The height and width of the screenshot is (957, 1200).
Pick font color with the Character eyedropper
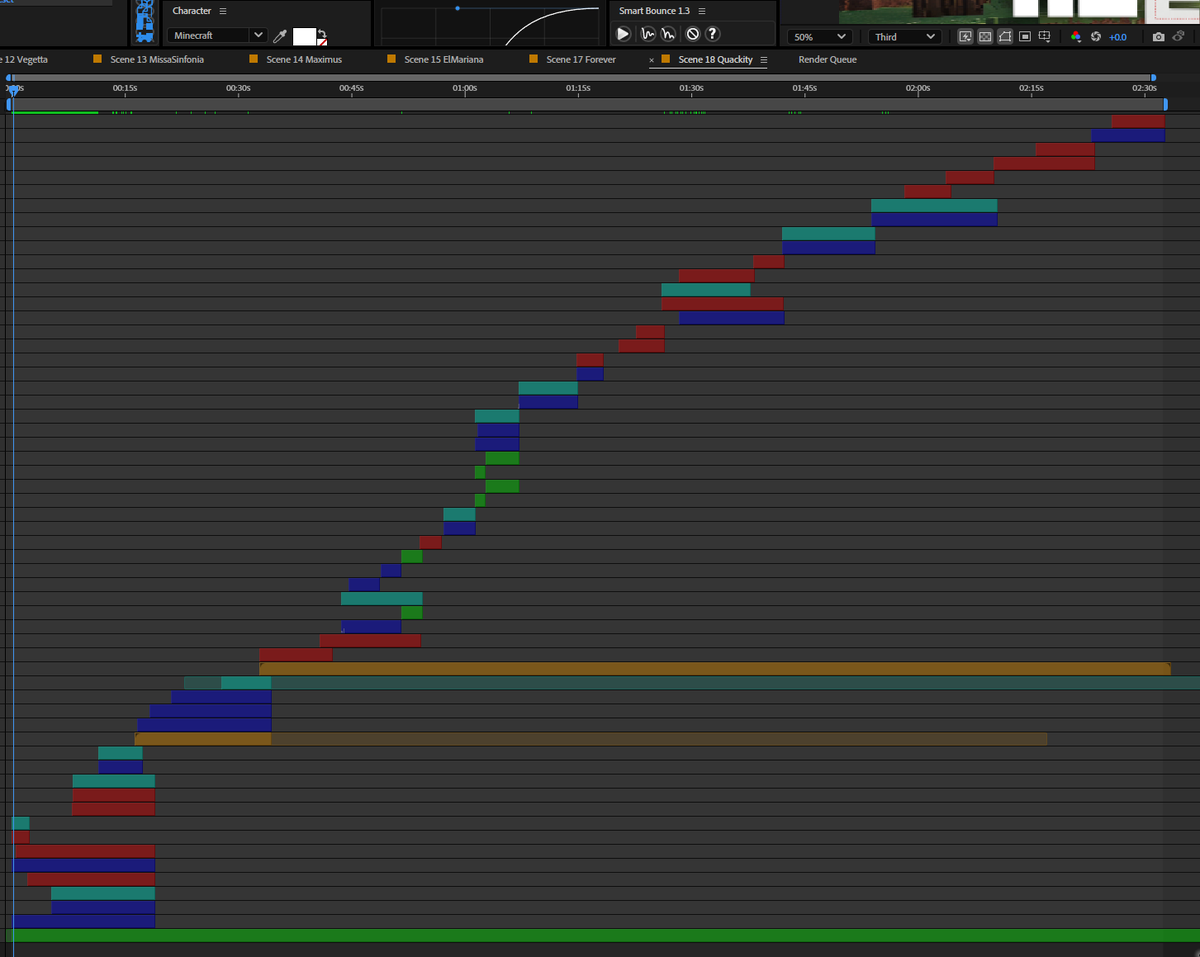coord(281,36)
